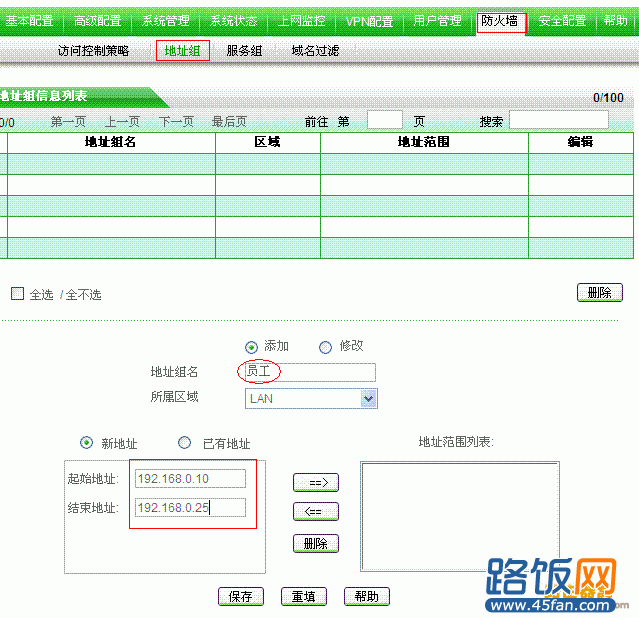Switch to 系统管理 tab
Image resolution: width=639 pixels, height=618 pixels.
tap(165, 20)
